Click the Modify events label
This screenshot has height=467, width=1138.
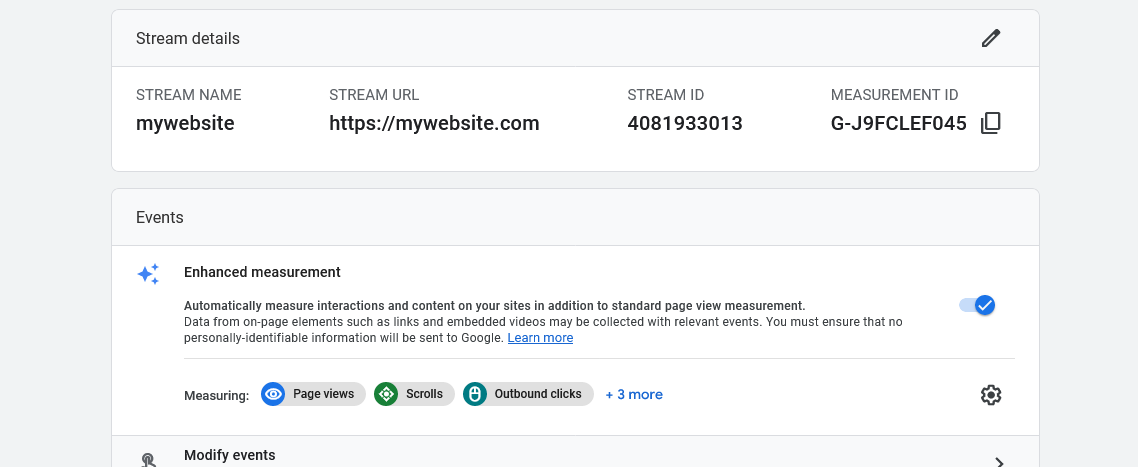click(229, 455)
